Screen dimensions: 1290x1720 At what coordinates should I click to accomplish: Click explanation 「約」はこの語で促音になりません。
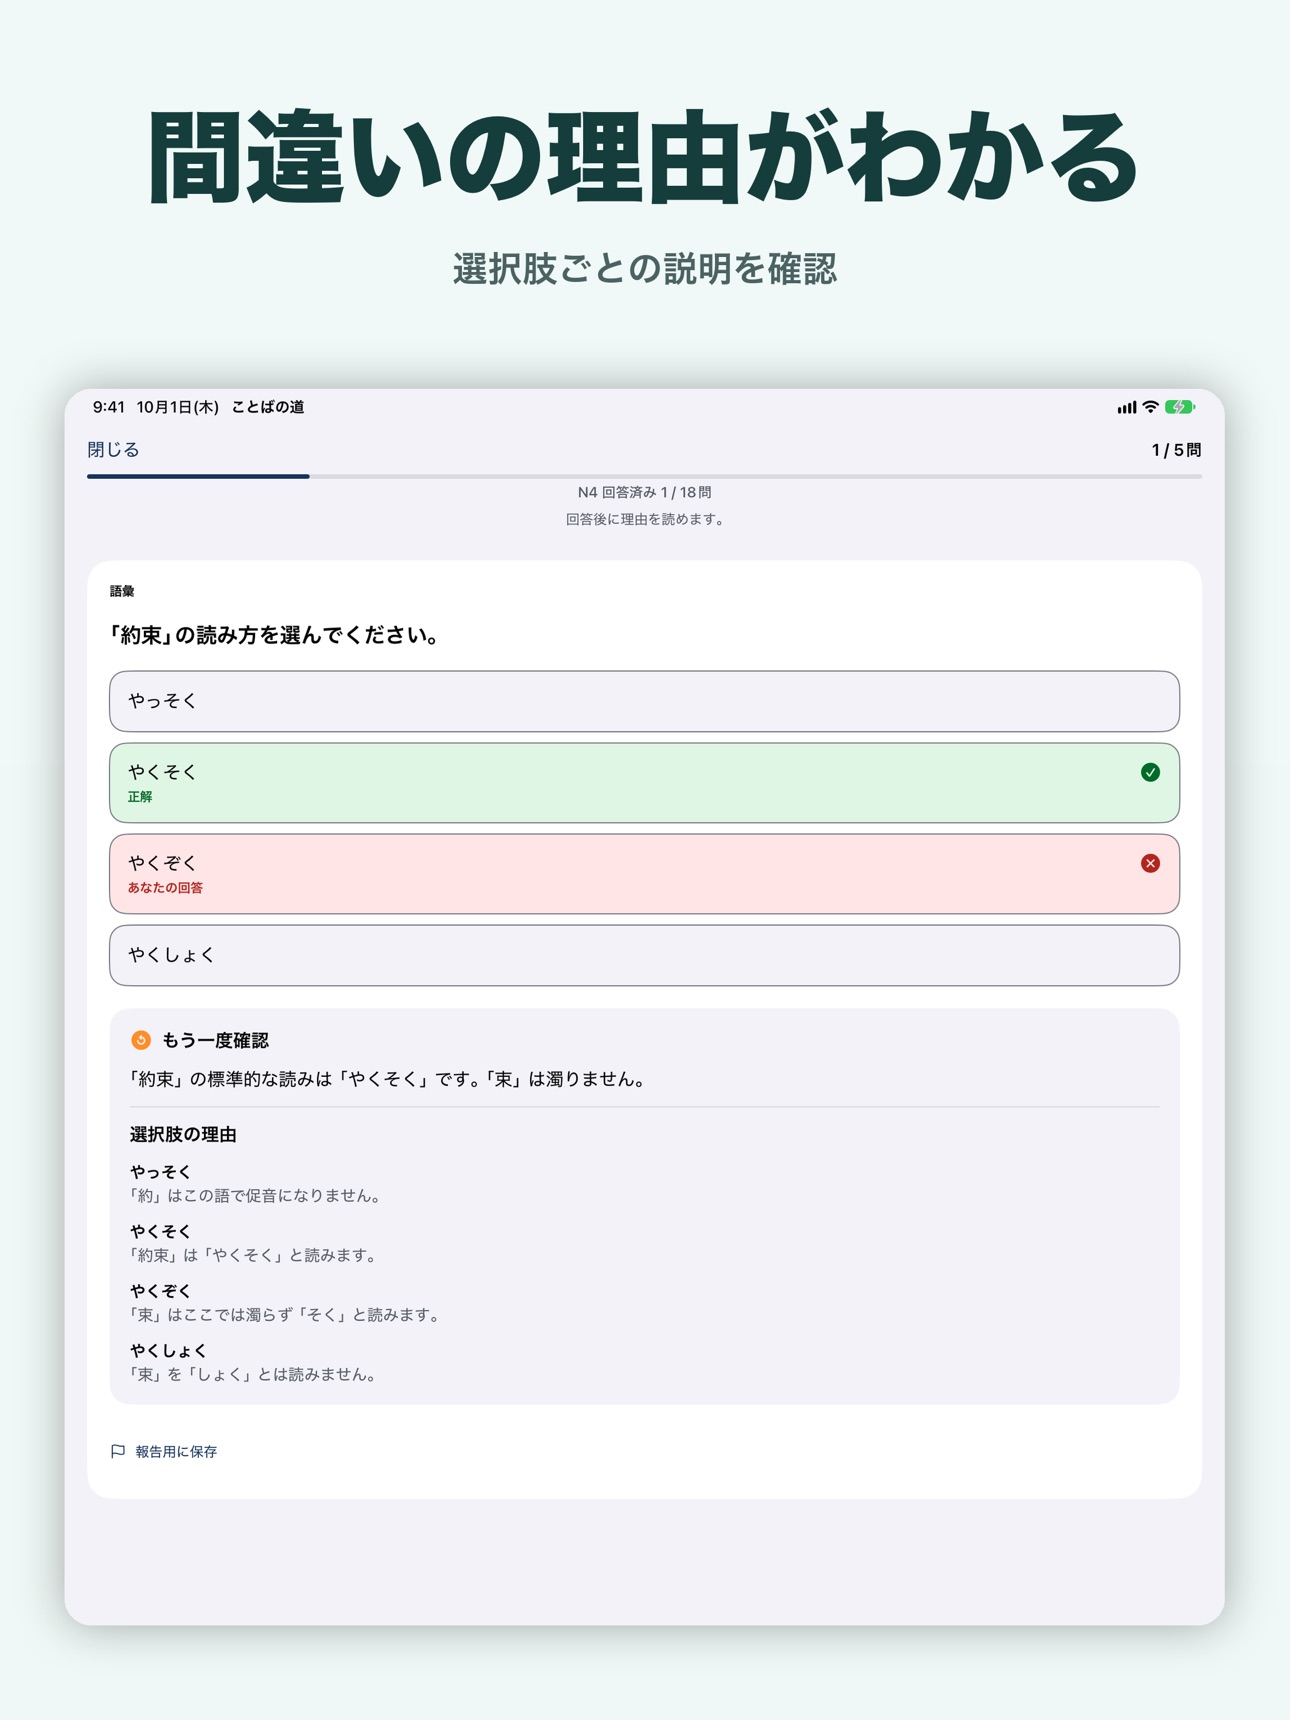[258, 1195]
